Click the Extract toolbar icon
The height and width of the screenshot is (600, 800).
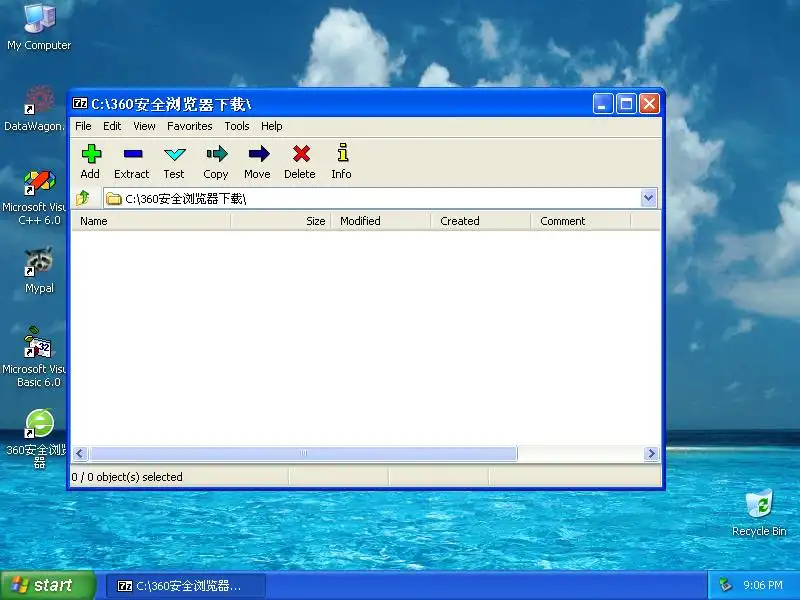click(132, 161)
